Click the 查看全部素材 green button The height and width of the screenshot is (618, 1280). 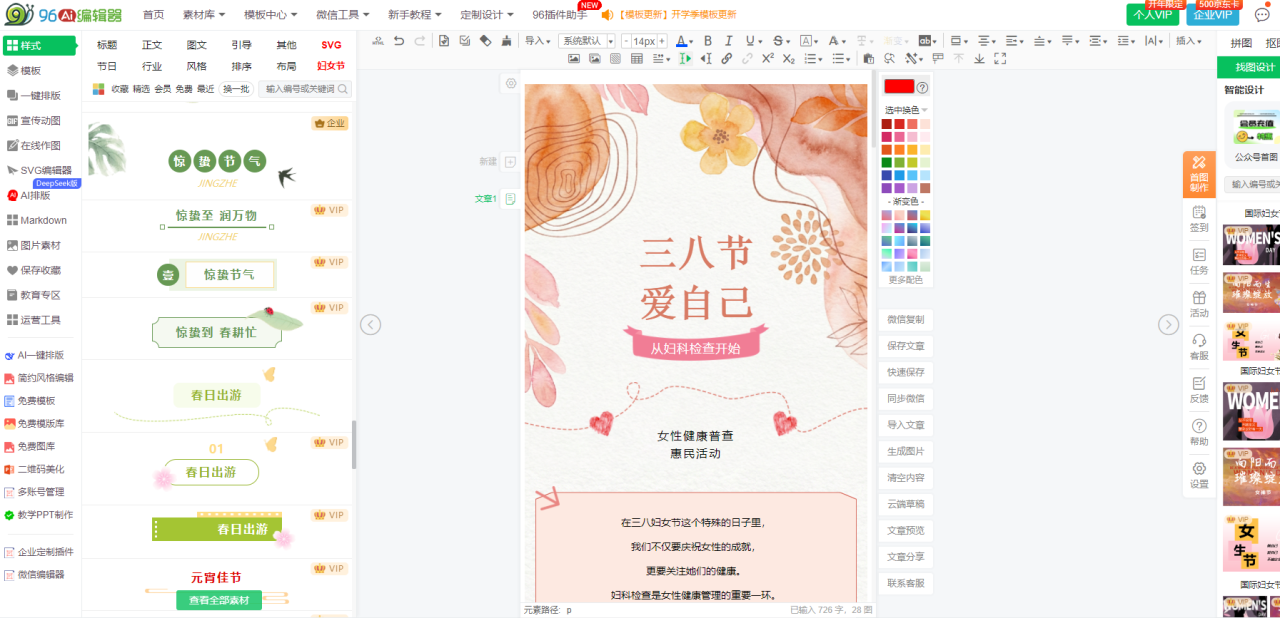coord(219,600)
